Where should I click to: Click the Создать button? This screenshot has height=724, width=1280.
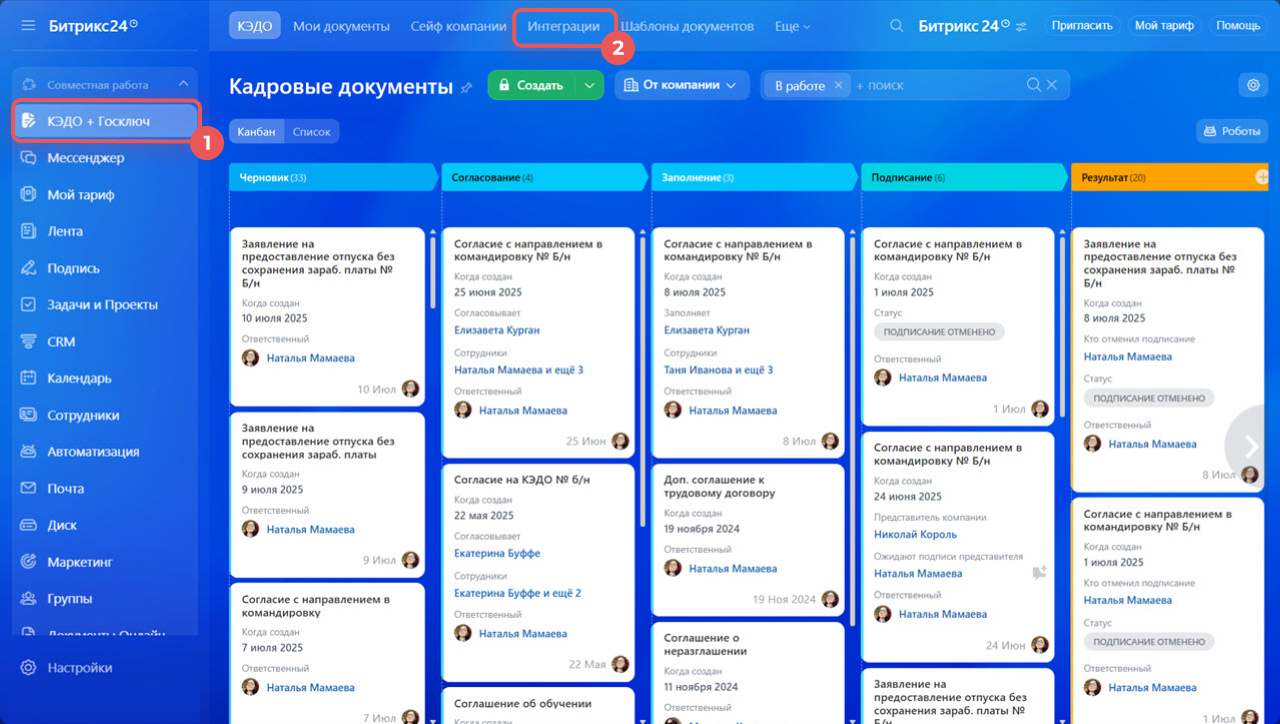coord(532,85)
